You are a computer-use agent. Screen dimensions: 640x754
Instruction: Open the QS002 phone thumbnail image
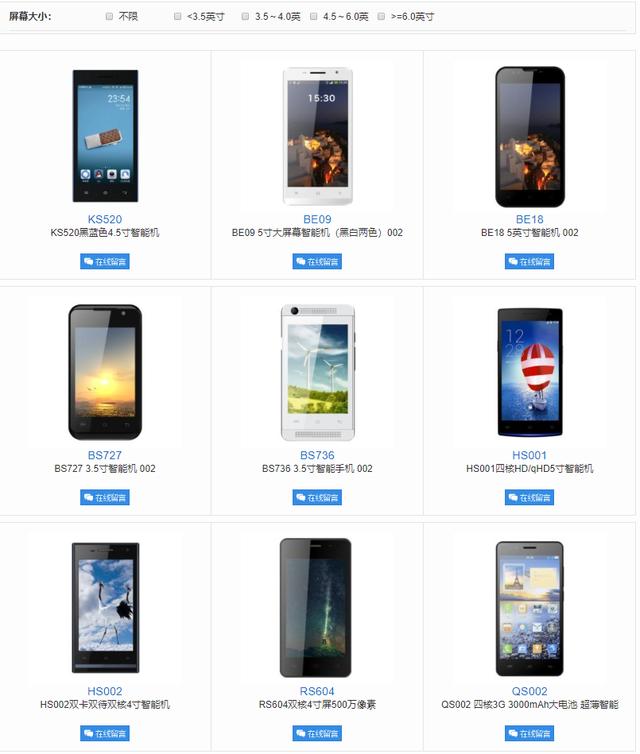tap(529, 608)
